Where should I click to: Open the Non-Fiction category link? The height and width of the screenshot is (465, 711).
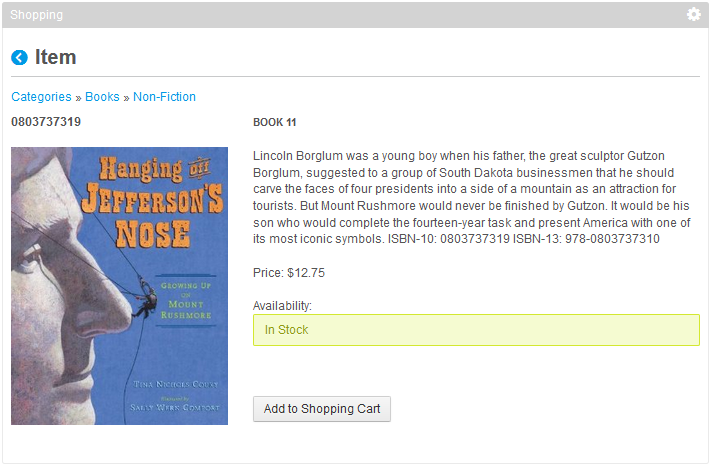point(164,97)
